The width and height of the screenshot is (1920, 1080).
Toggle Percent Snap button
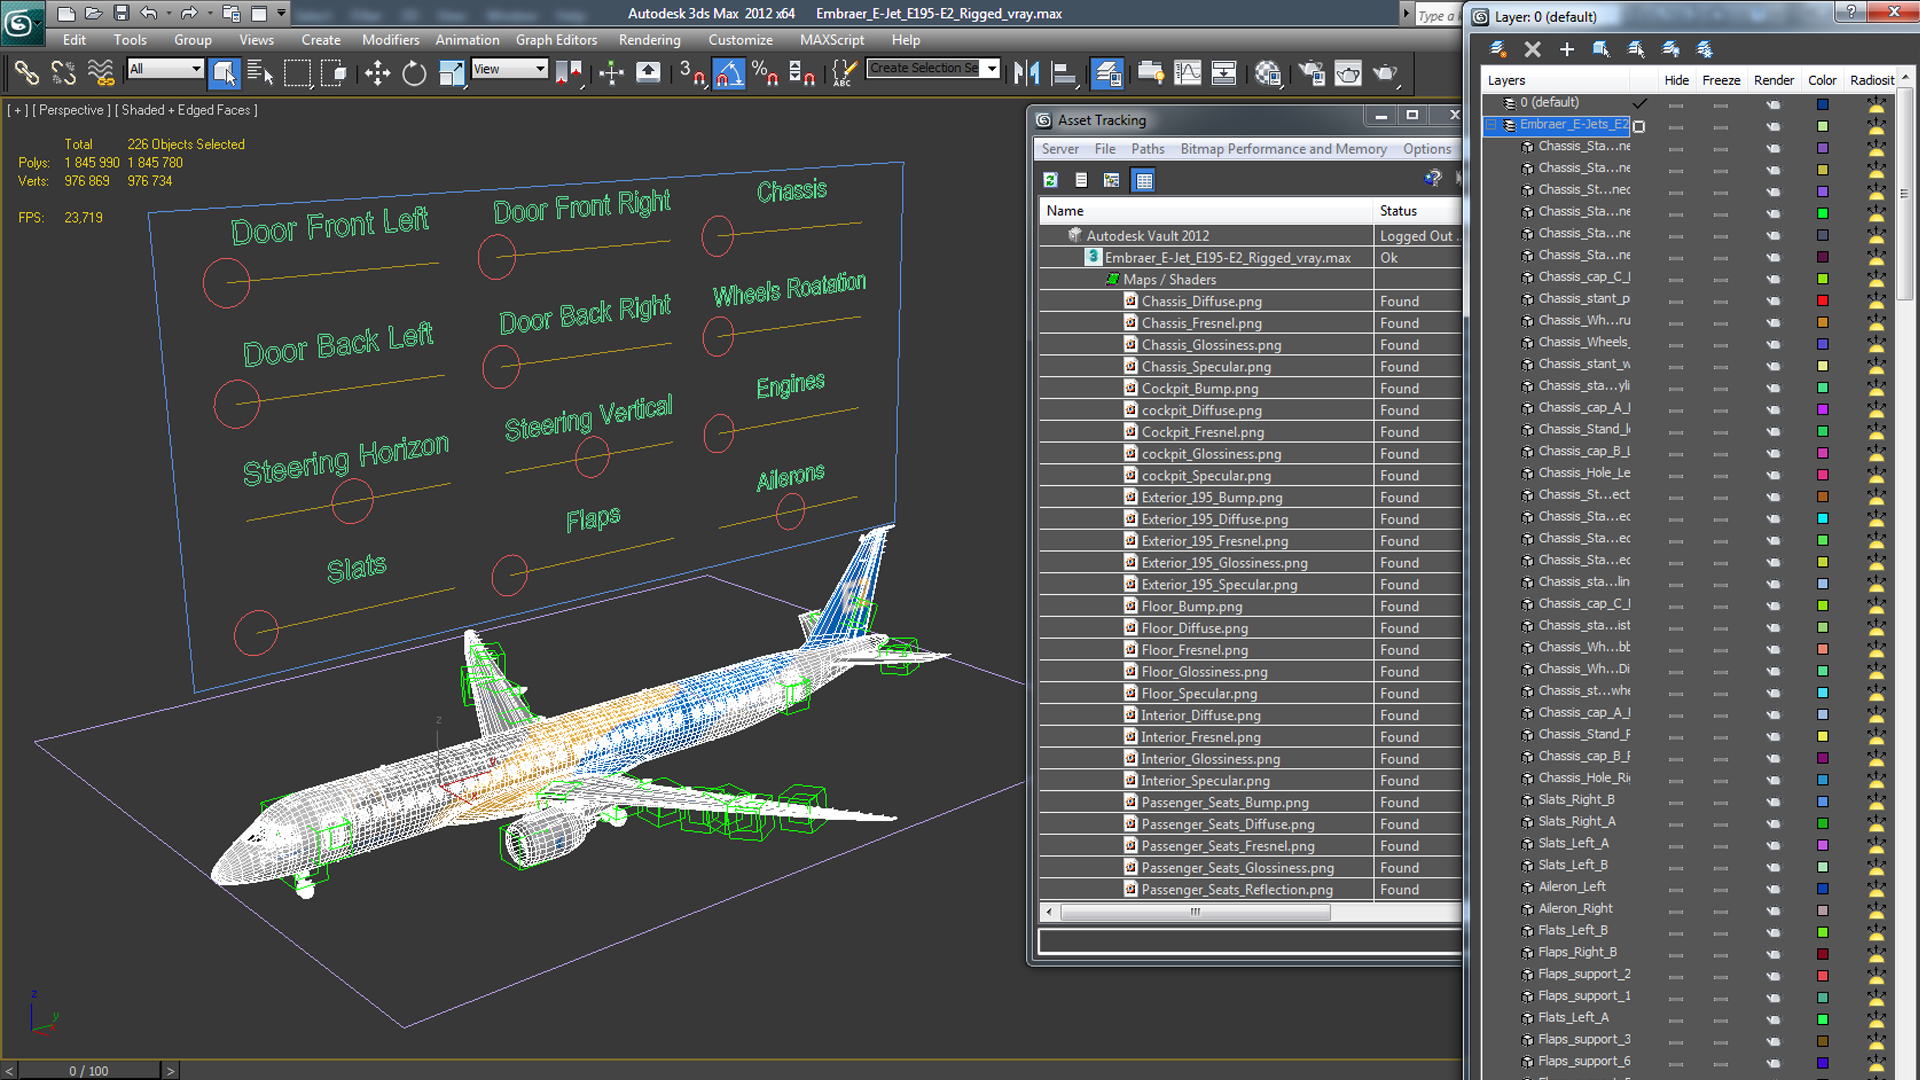click(765, 73)
